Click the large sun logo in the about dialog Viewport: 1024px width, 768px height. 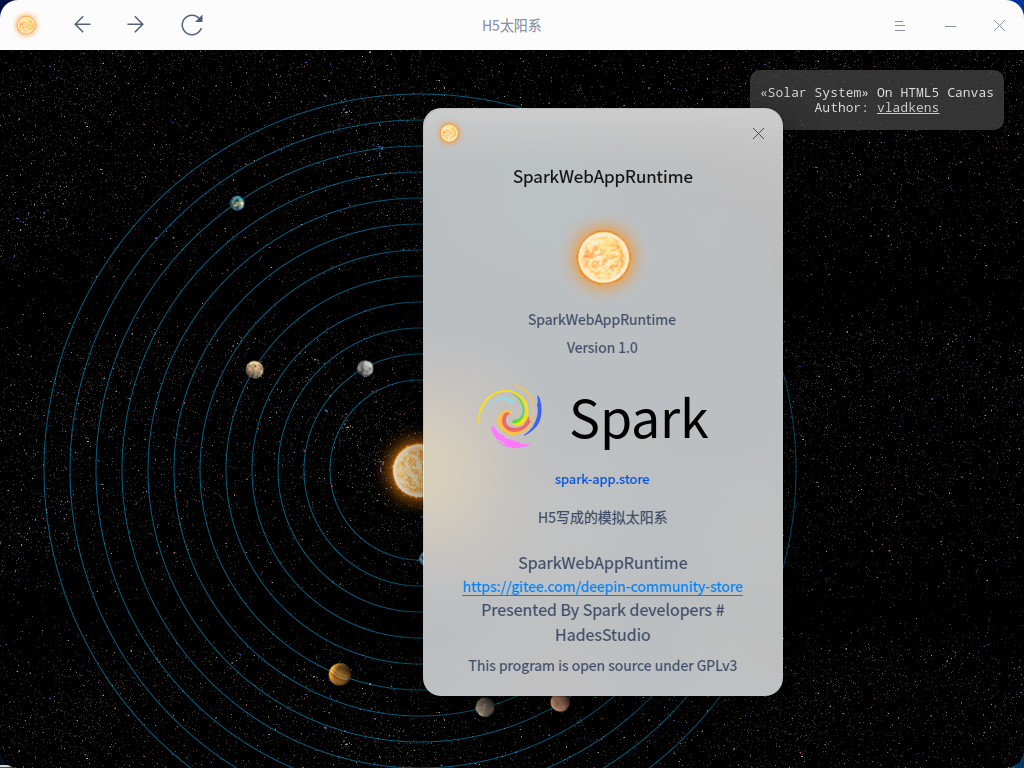(603, 257)
